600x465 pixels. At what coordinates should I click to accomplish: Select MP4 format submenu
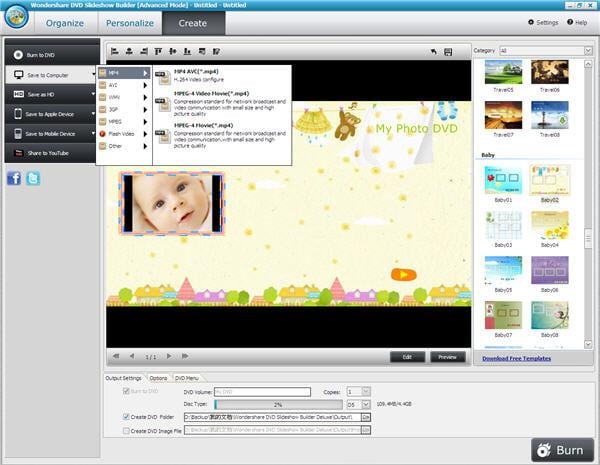click(124, 73)
